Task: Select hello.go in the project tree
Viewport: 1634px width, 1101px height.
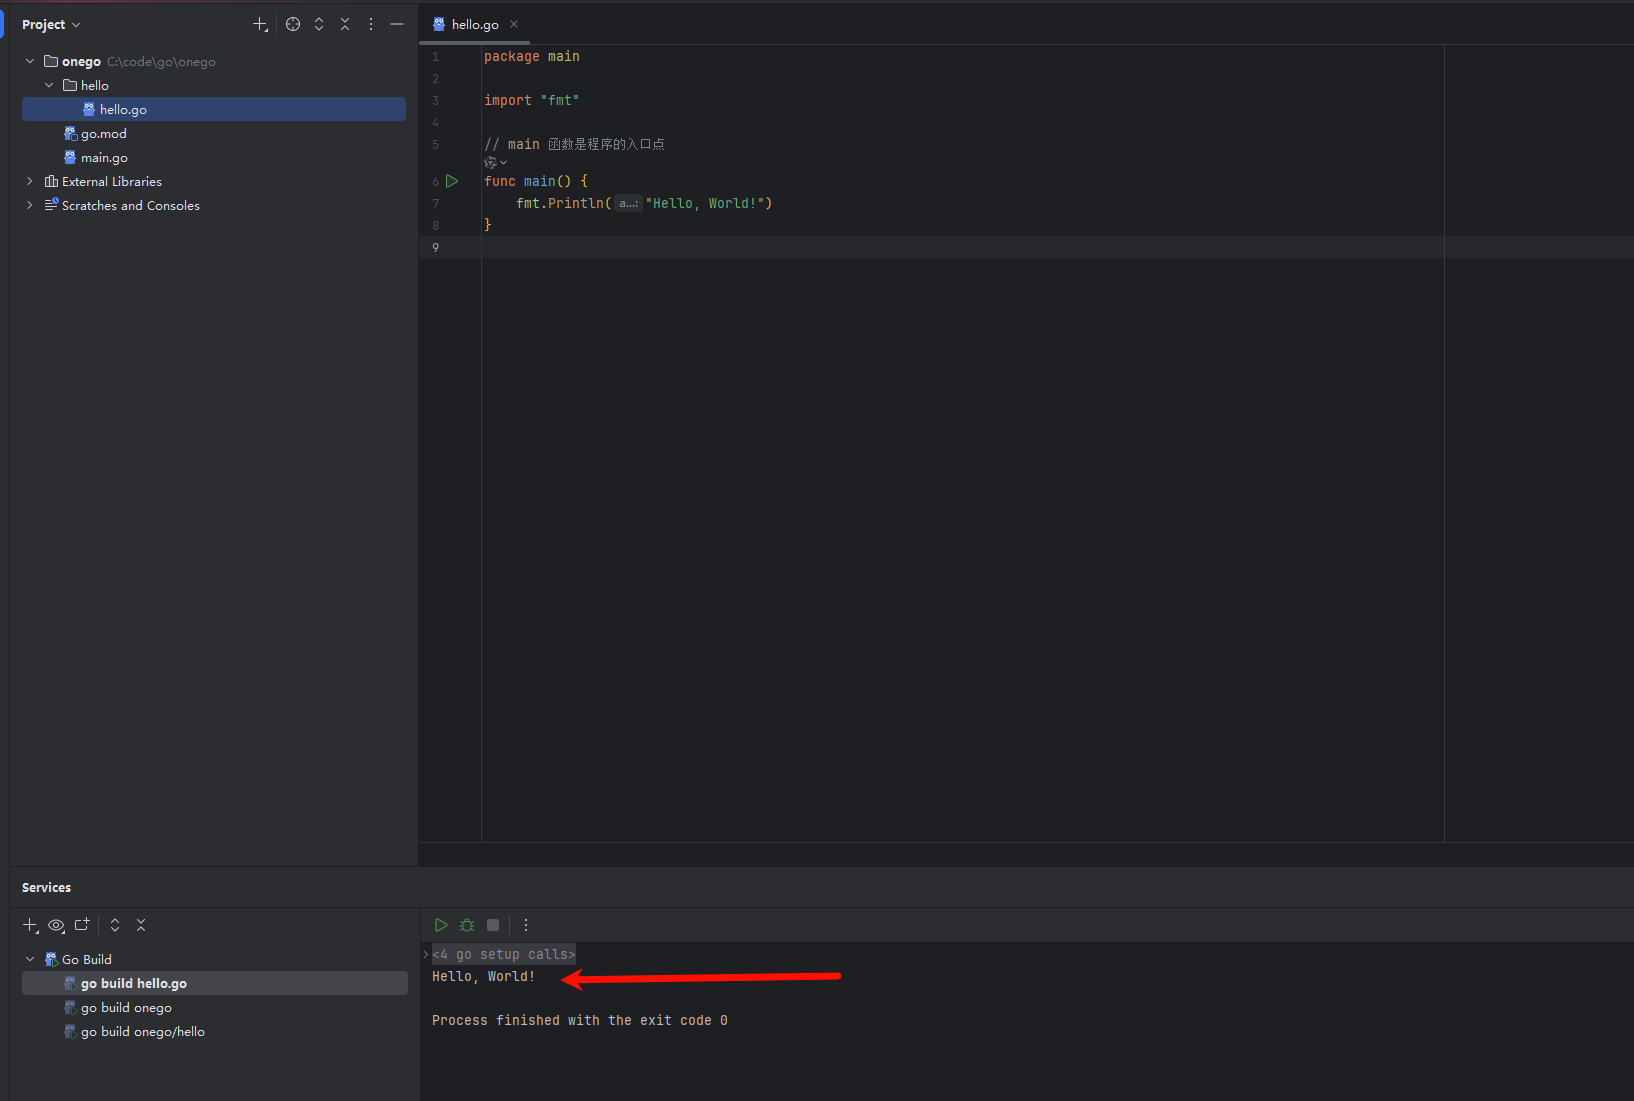Action: point(214,109)
